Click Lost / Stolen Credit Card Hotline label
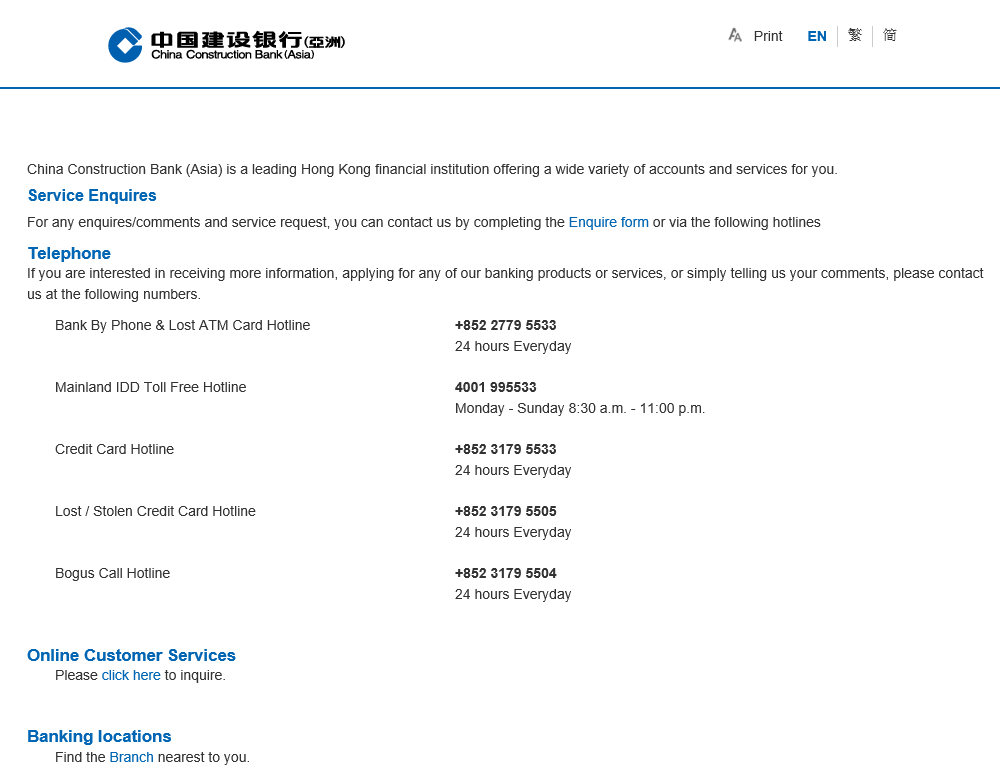The width and height of the screenshot is (1000, 784). [x=155, y=511]
